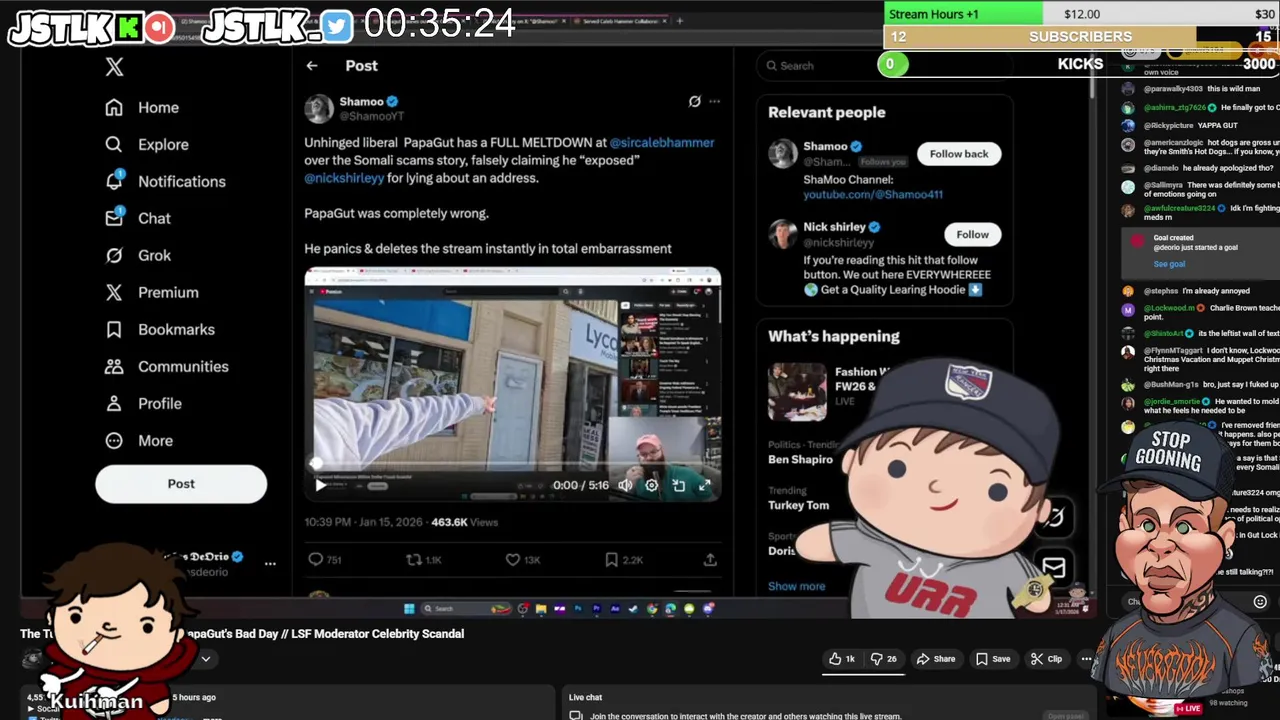Click the chat emoji smiley icon
The width and height of the screenshot is (1280, 720).
click(1260, 602)
